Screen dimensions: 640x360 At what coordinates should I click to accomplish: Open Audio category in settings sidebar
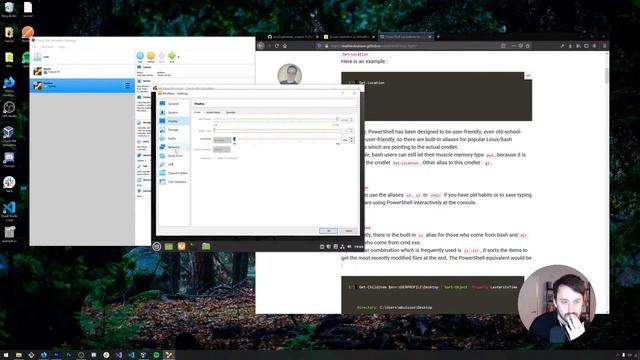click(x=173, y=138)
